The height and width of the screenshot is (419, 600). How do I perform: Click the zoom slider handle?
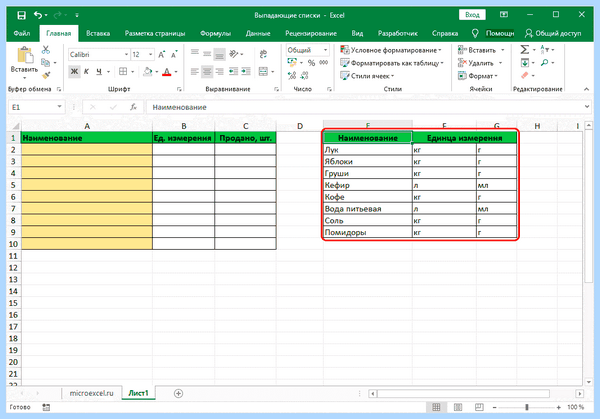coord(527,408)
